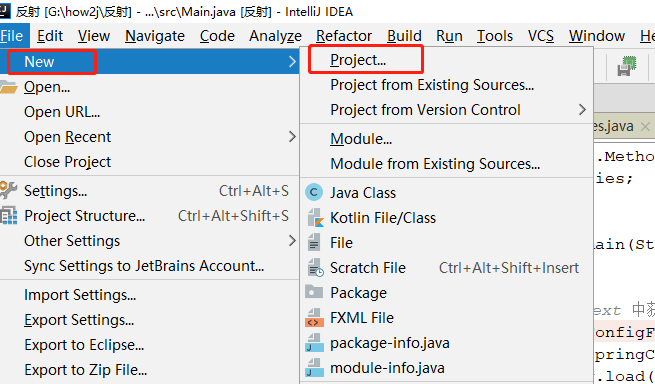This screenshot has width=655, height=384.
Task: Expand the Open Recent submenu arrow
Action: [x=292, y=137]
